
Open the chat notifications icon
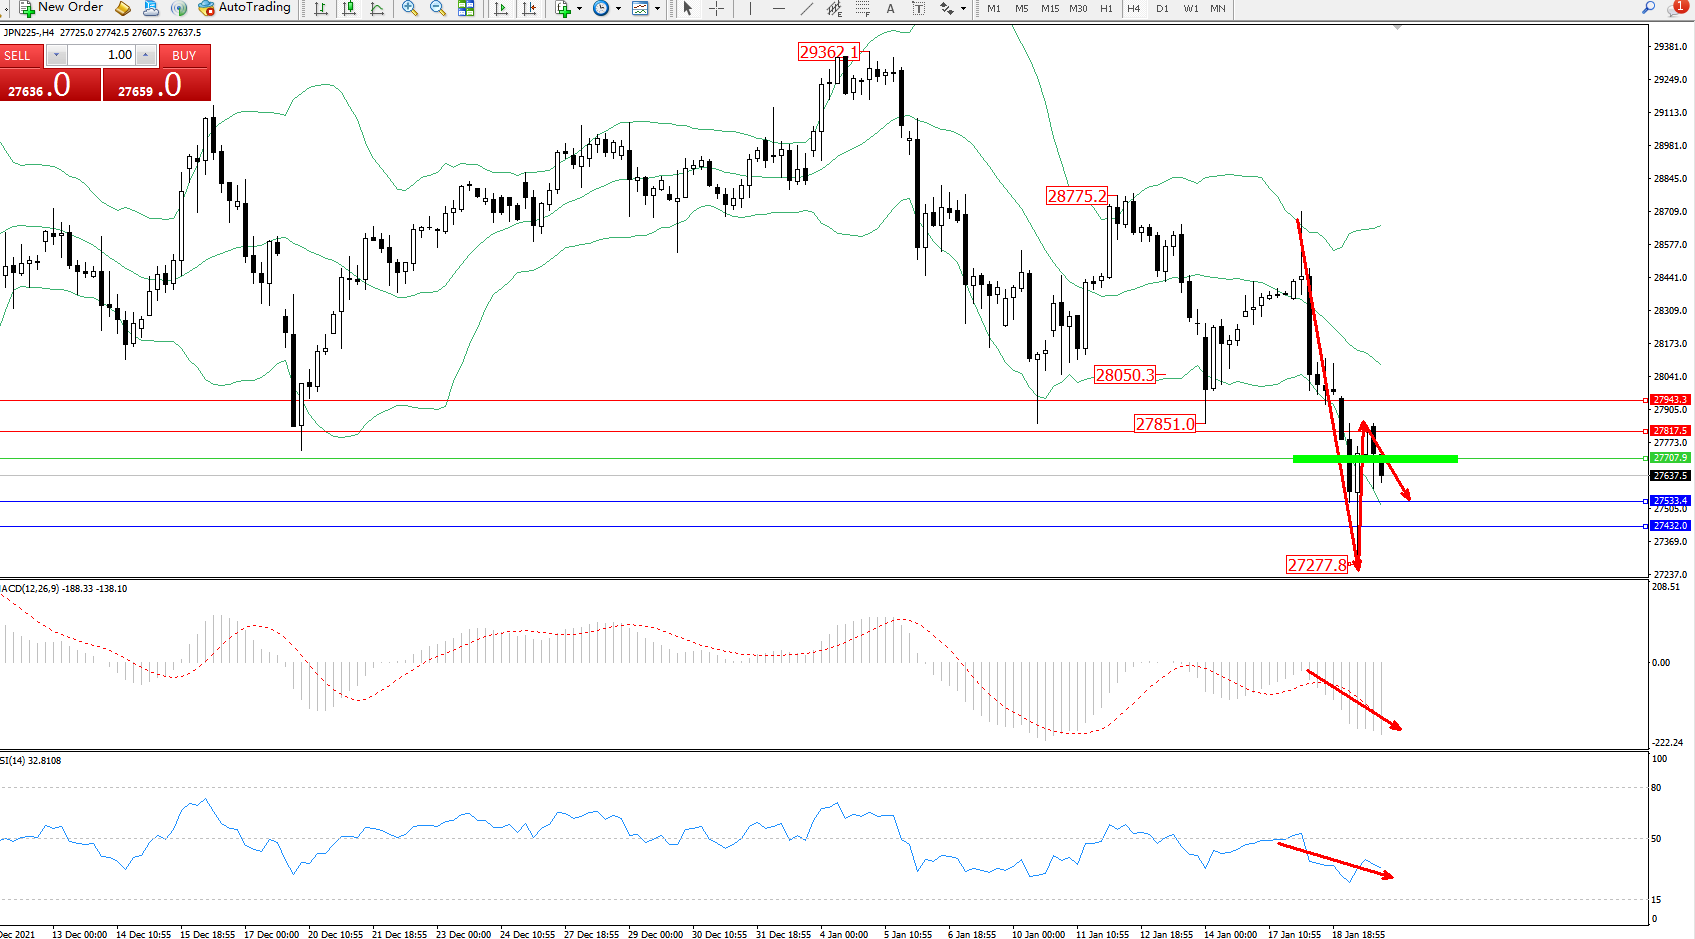point(1677,8)
